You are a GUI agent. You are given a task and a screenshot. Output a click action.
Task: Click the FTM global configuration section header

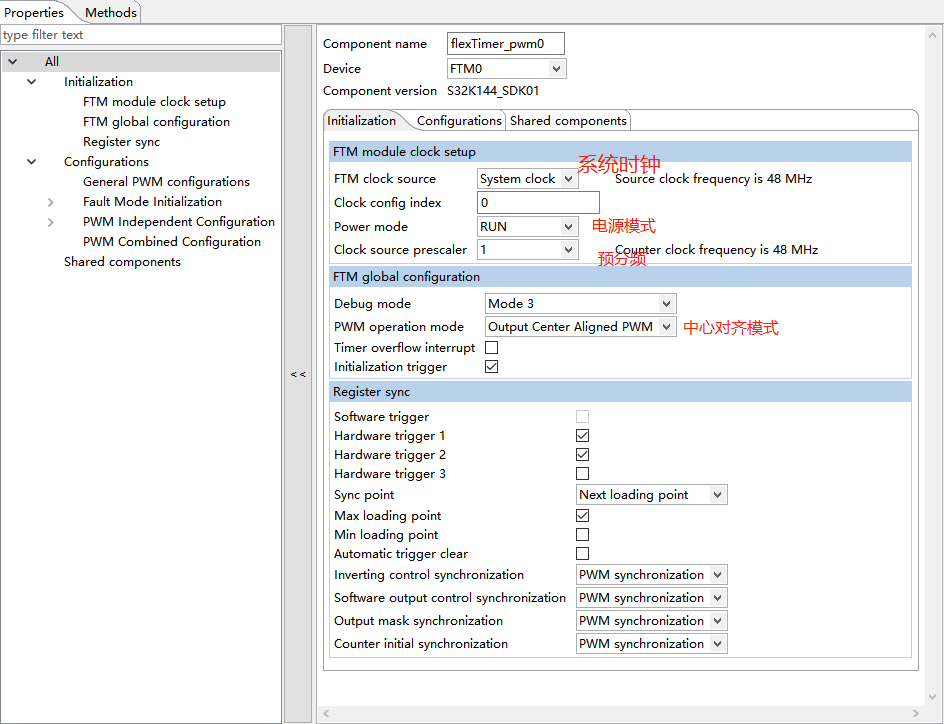coord(620,277)
